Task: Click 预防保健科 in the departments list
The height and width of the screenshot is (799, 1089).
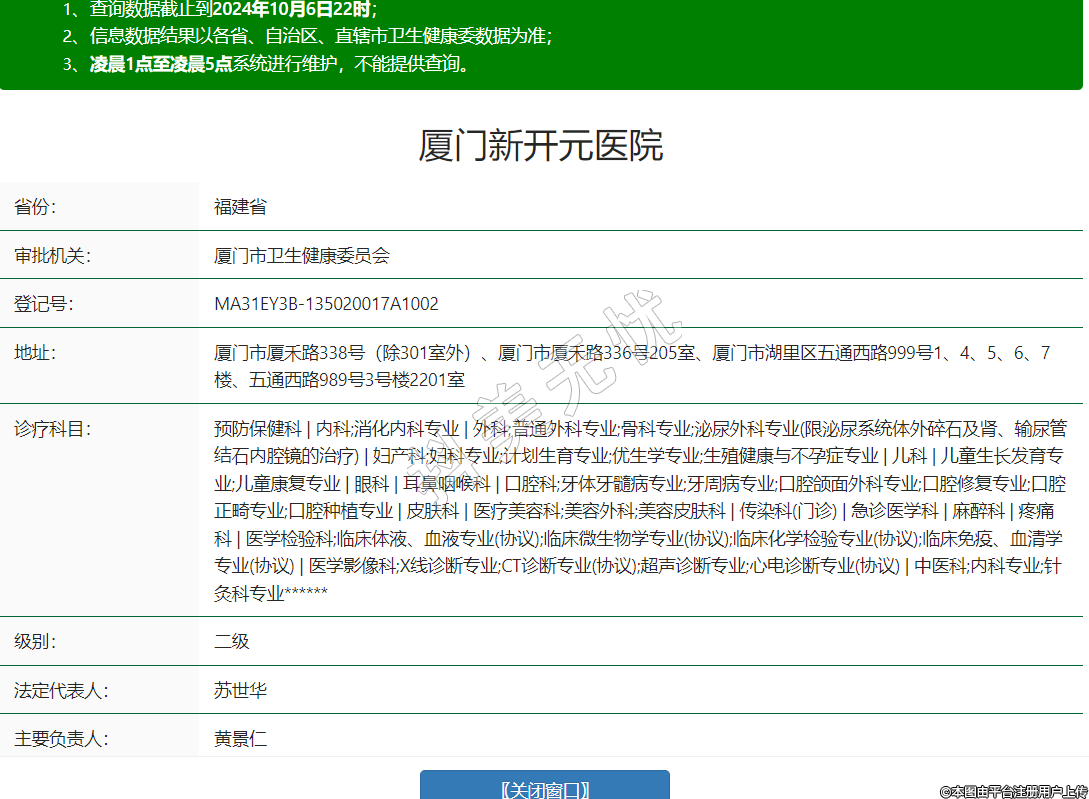Action: [257, 429]
